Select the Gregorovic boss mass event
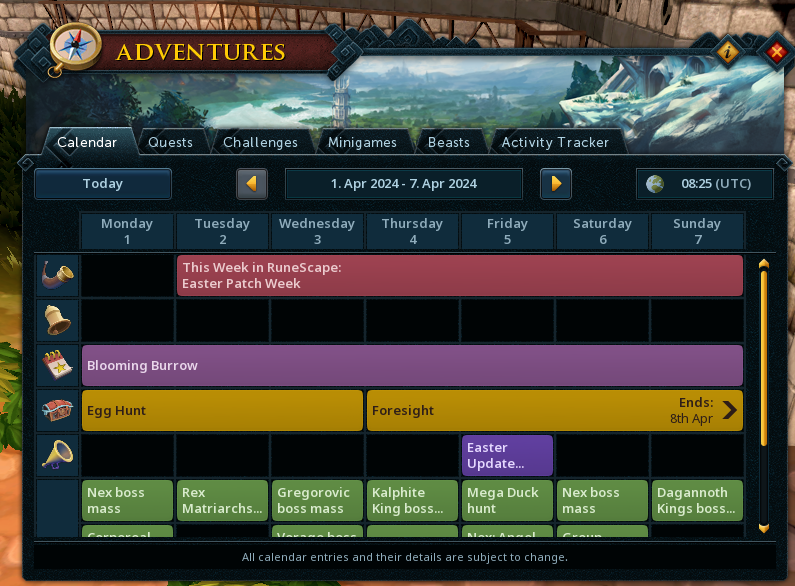Screen dimensions: 795x586 (x=317, y=500)
